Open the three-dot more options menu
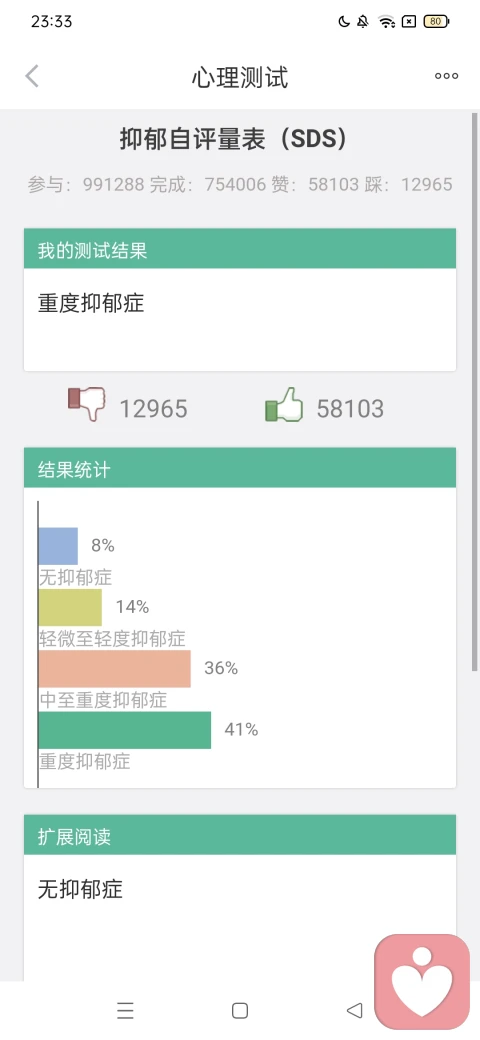This screenshot has height=1040, width=480. pyautogui.click(x=446, y=76)
